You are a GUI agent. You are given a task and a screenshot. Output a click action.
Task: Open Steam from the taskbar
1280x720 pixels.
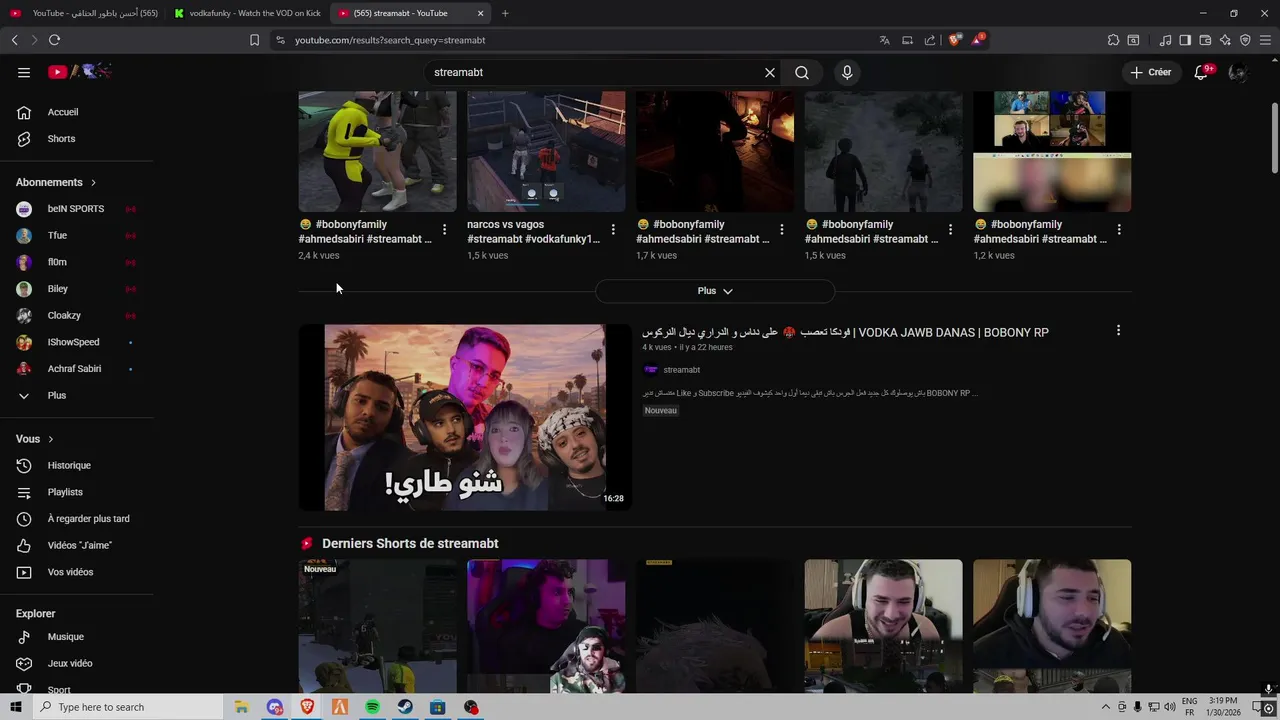coord(405,707)
